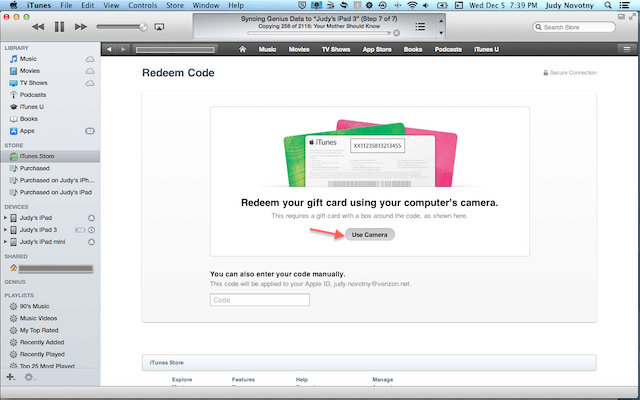640x400 pixels.
Task: Go forward in the store navigation
Action: [x=123, y=49]
